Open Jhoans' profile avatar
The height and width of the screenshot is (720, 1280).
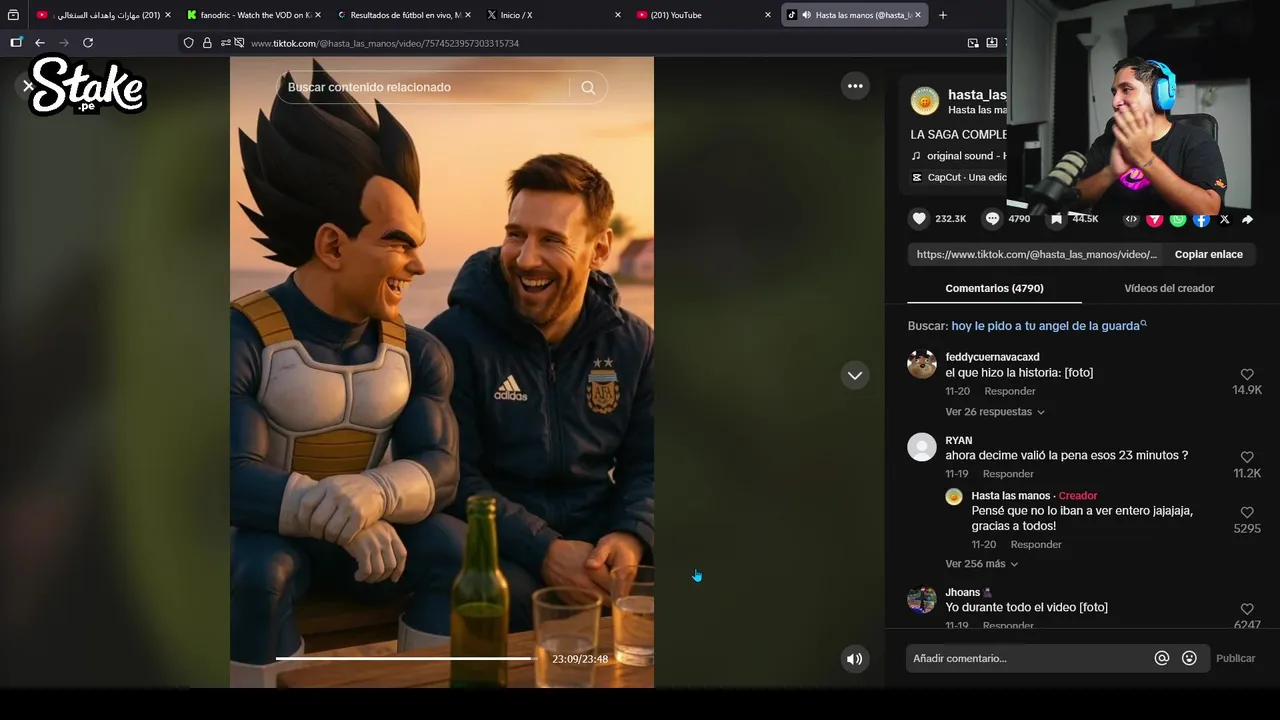922,599
